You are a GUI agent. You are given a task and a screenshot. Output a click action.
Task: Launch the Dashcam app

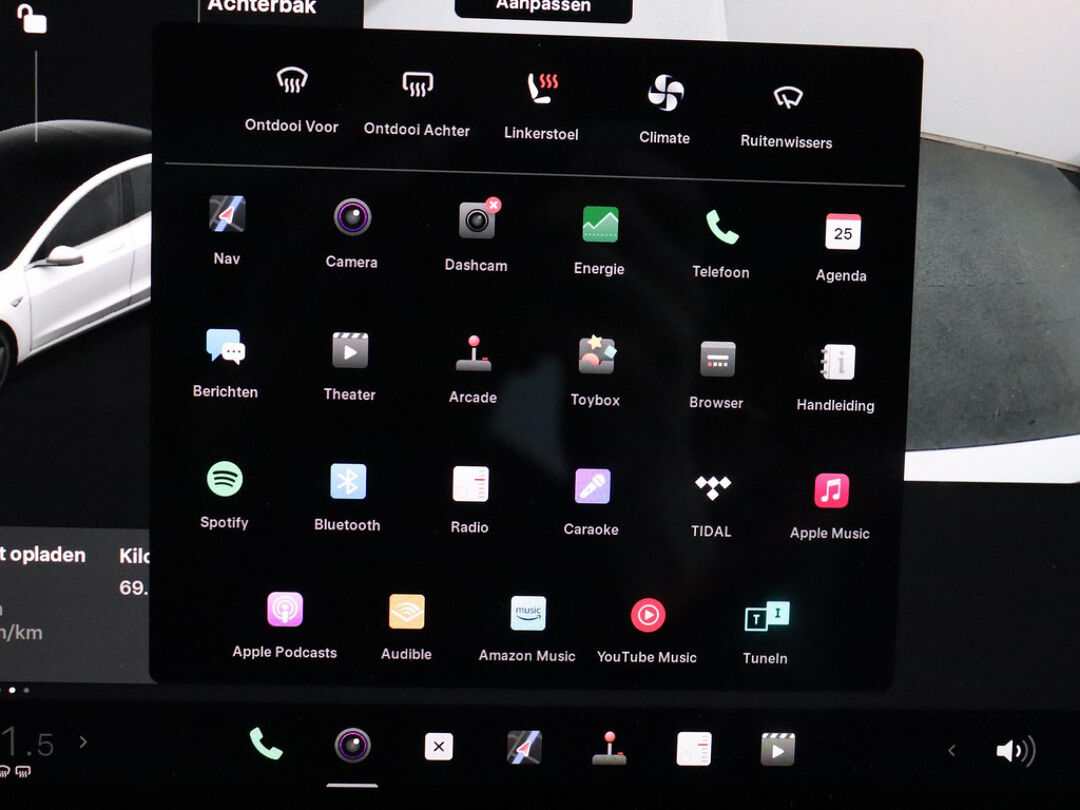click(477, 220)
